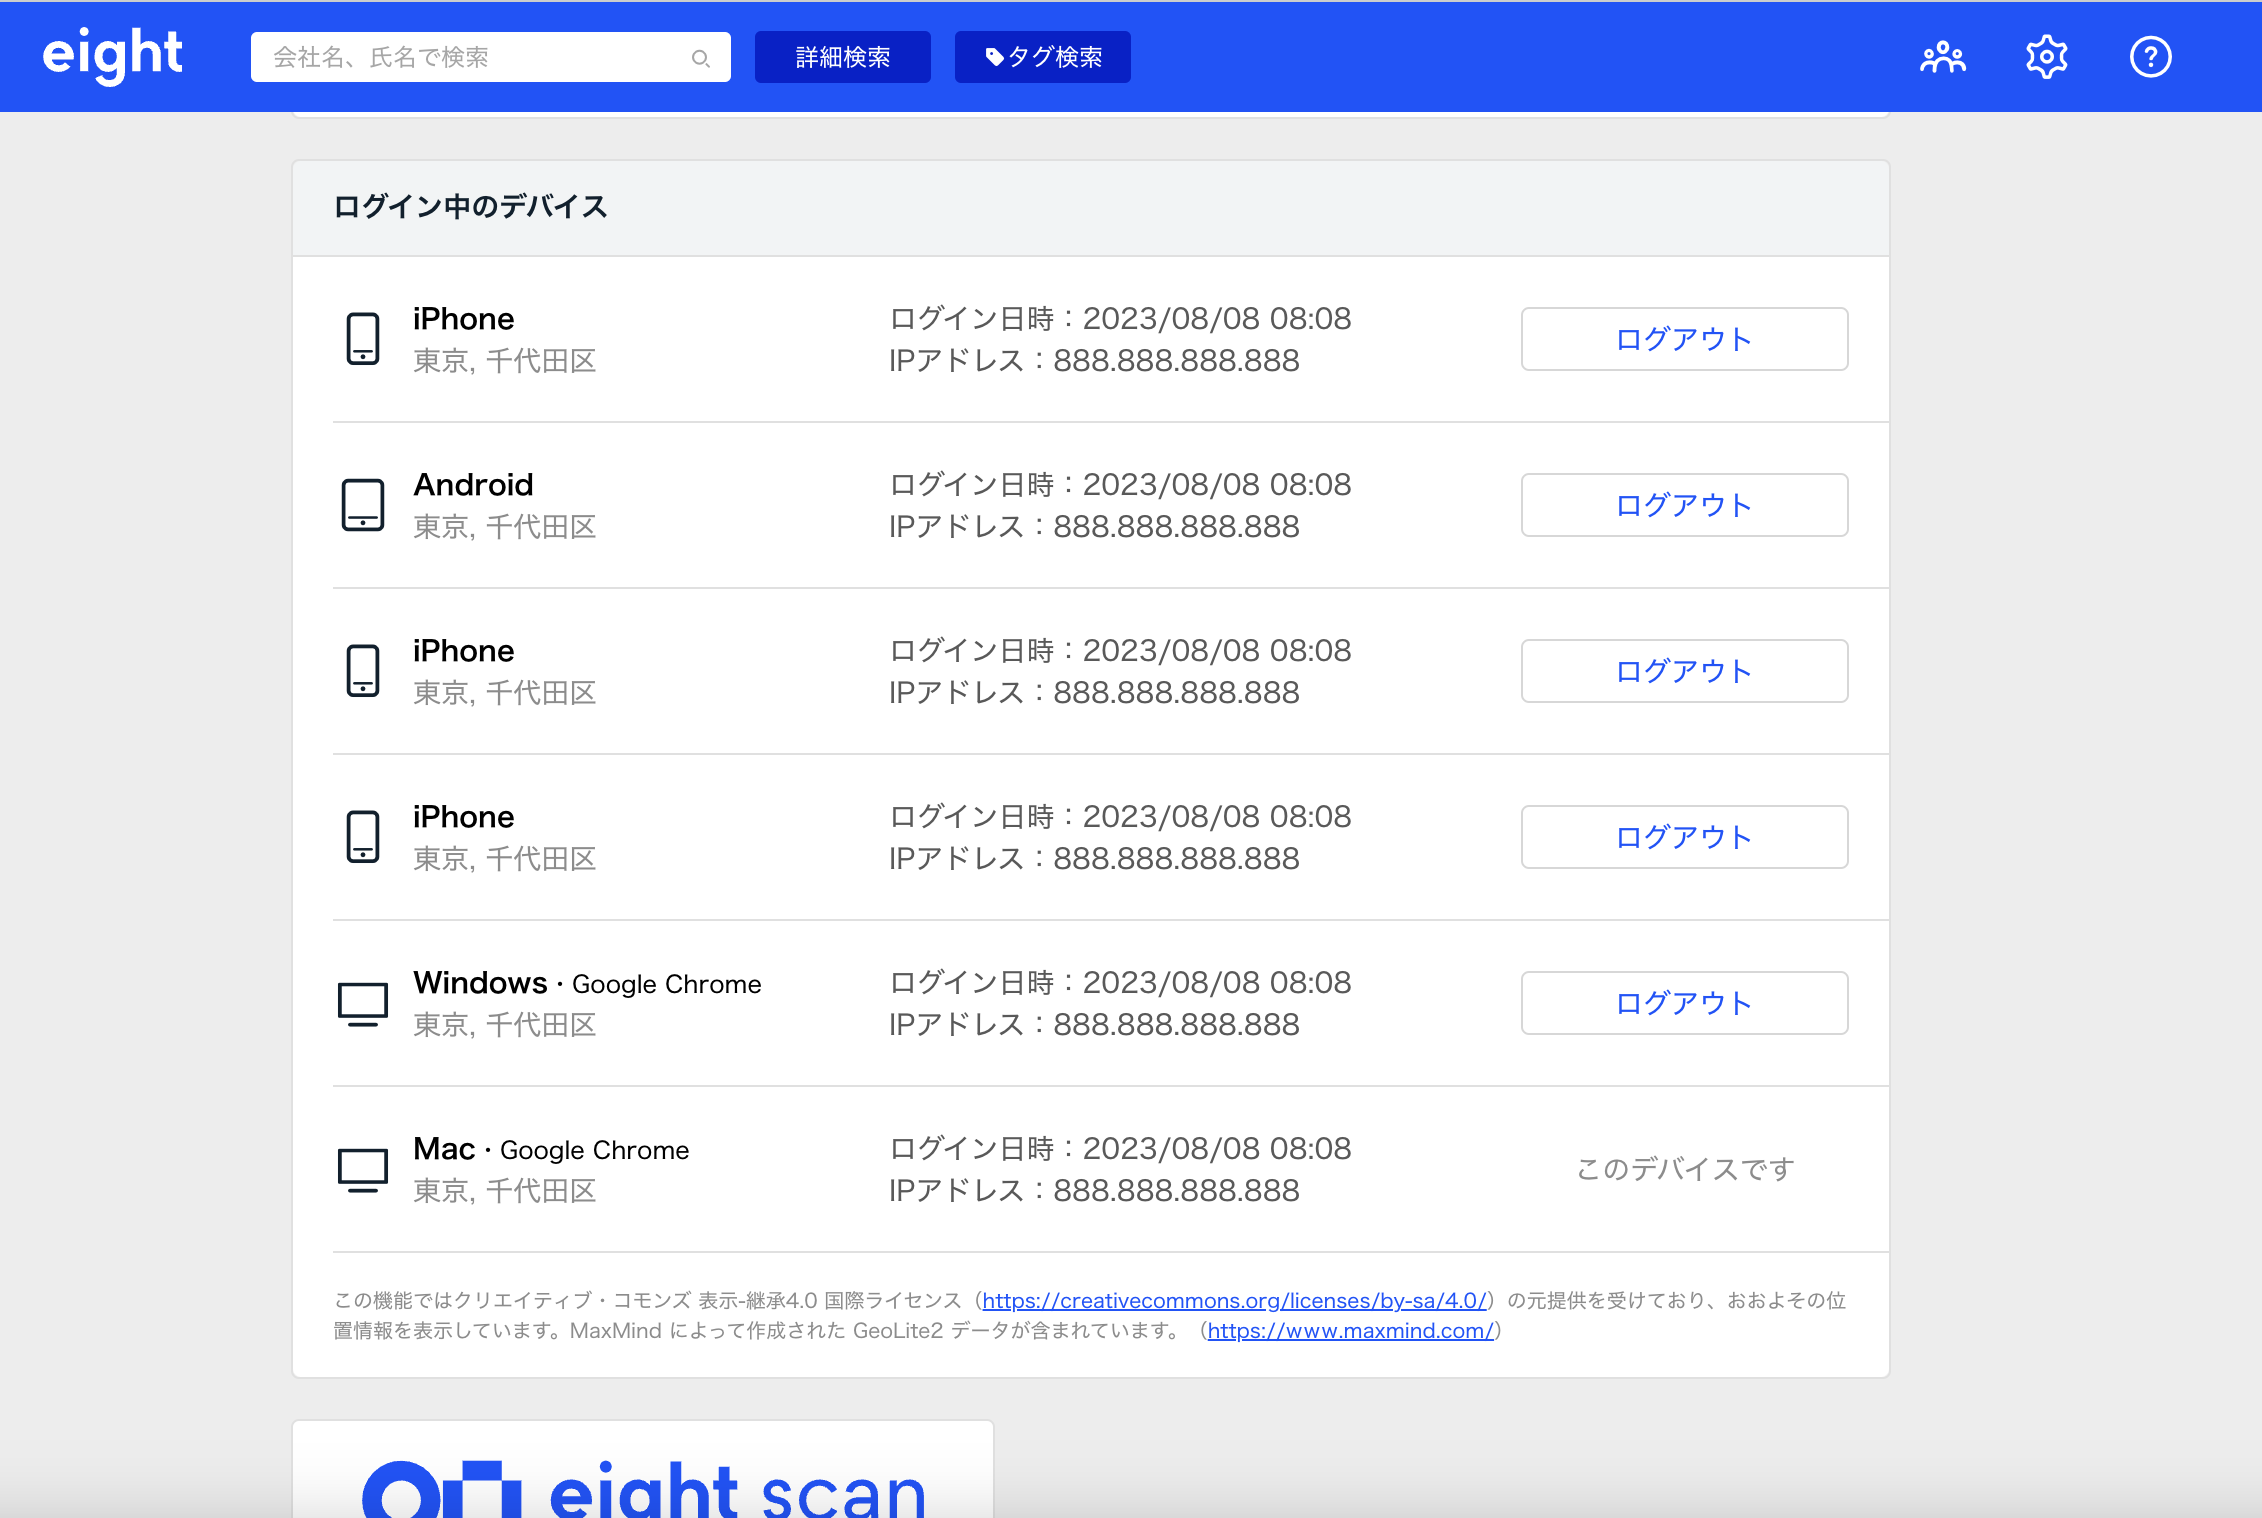The image size is (2262, 1518).
Task: Log out the third iPhone device
Action: (1684, 837)
